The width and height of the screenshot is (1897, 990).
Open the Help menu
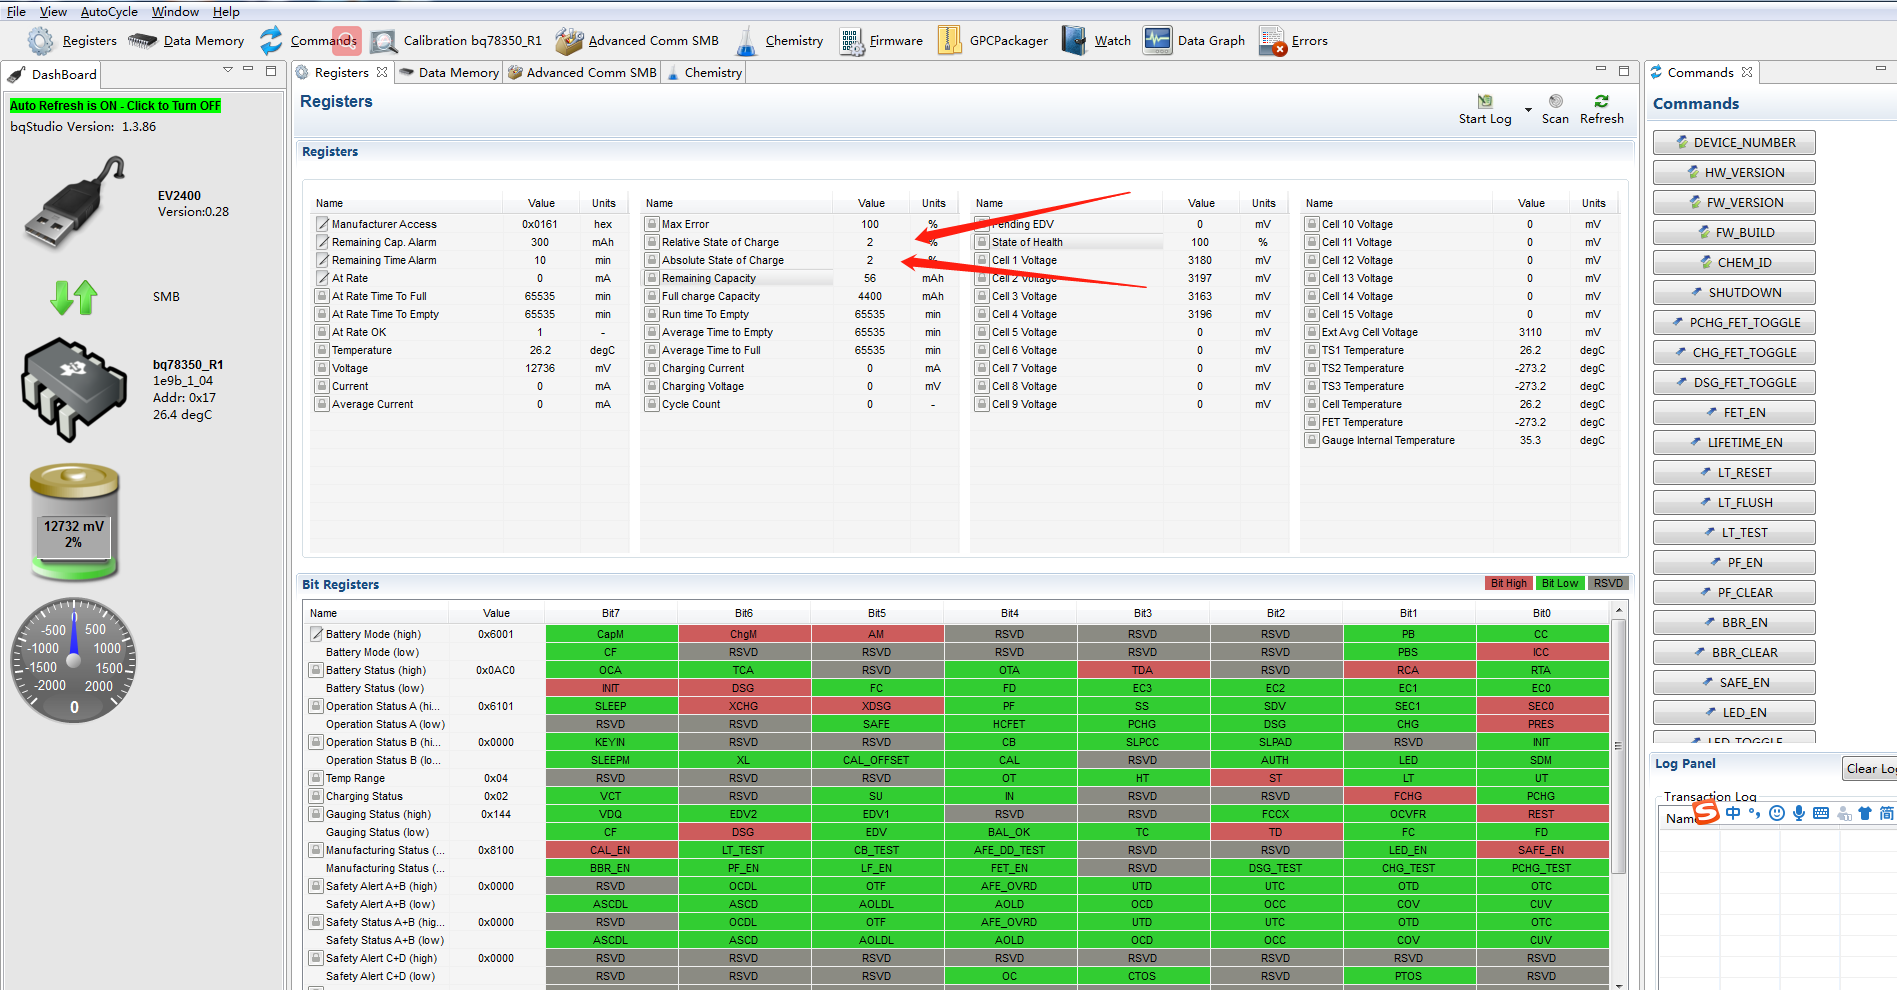(226, 12)
